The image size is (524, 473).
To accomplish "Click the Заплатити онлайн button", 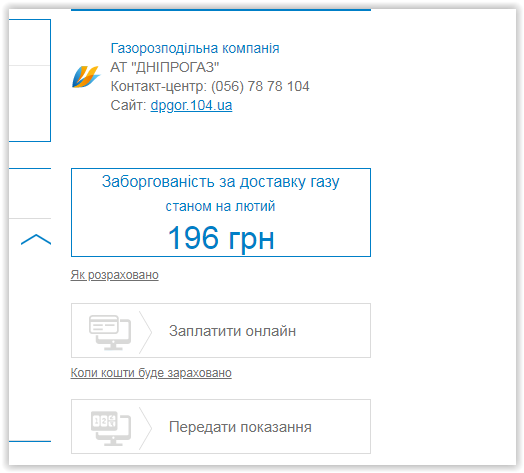I will 221,331.
